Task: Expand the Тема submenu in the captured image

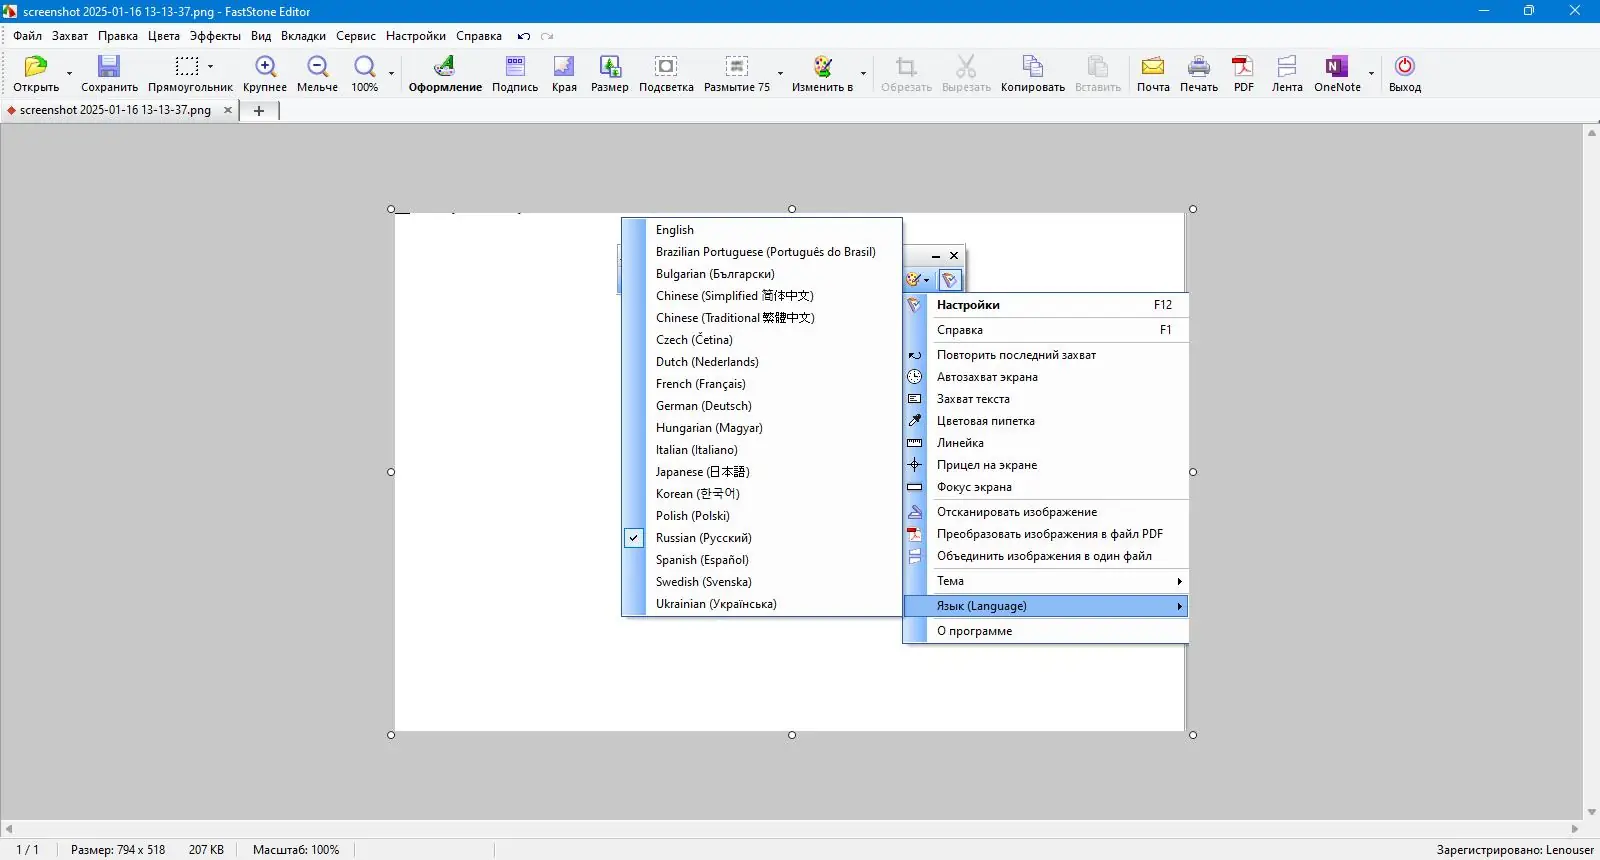Action: point(1046,581)
